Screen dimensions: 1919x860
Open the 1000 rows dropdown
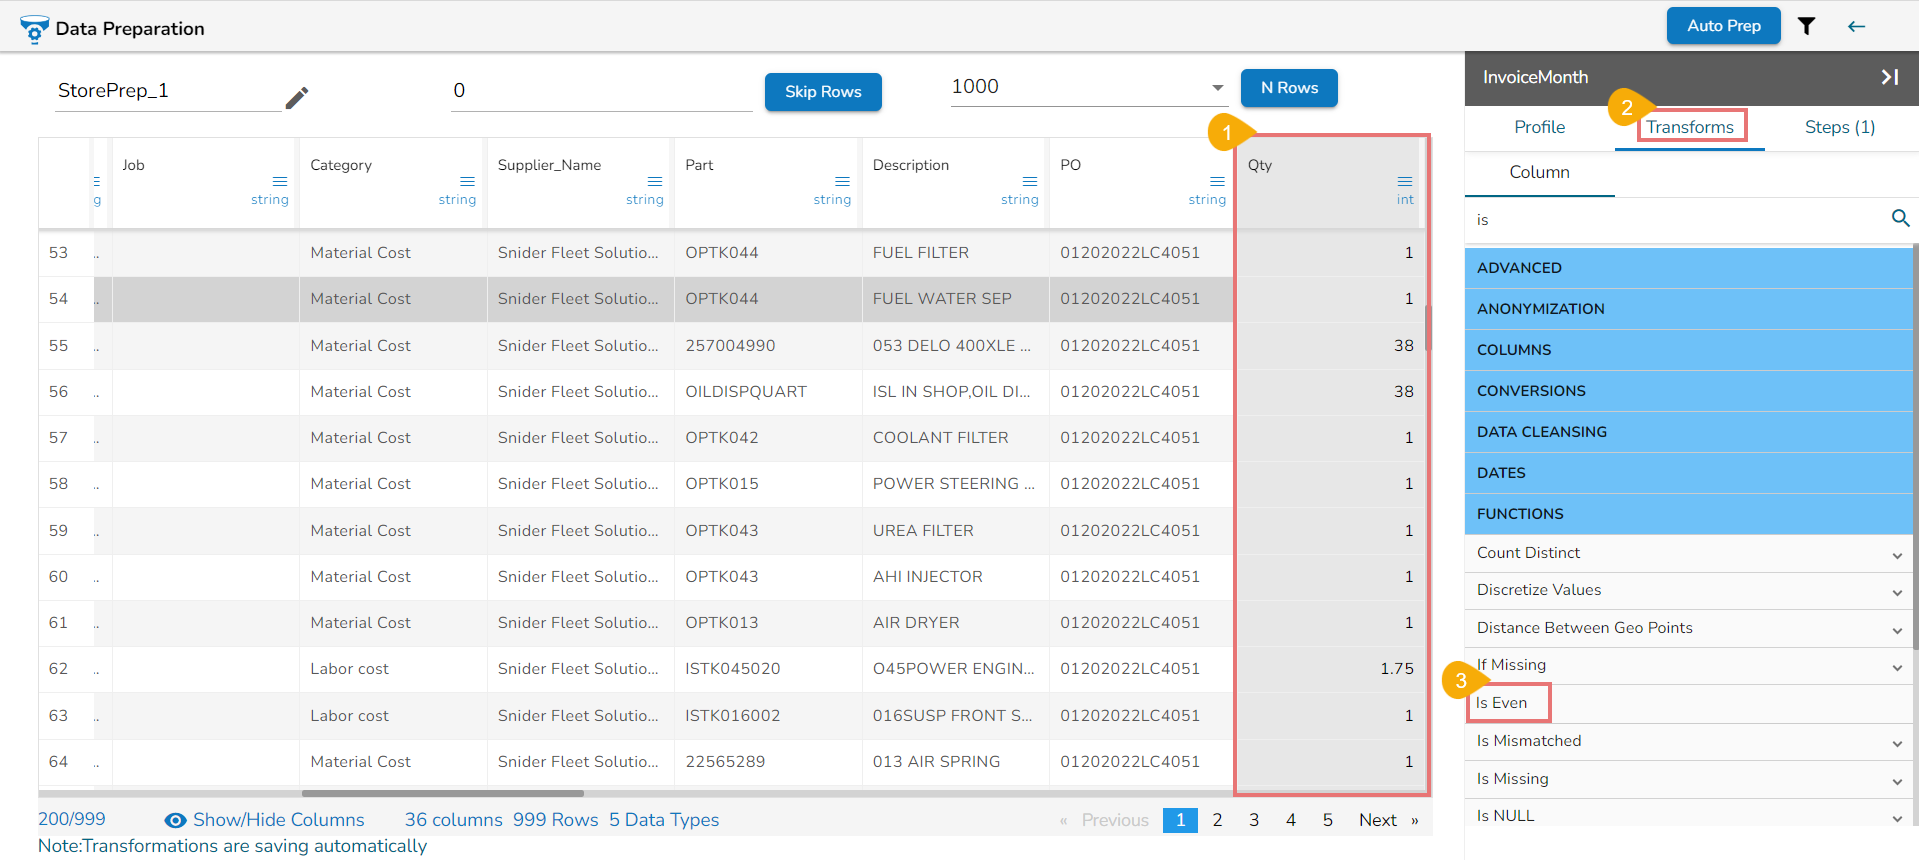coord(1217,88)
